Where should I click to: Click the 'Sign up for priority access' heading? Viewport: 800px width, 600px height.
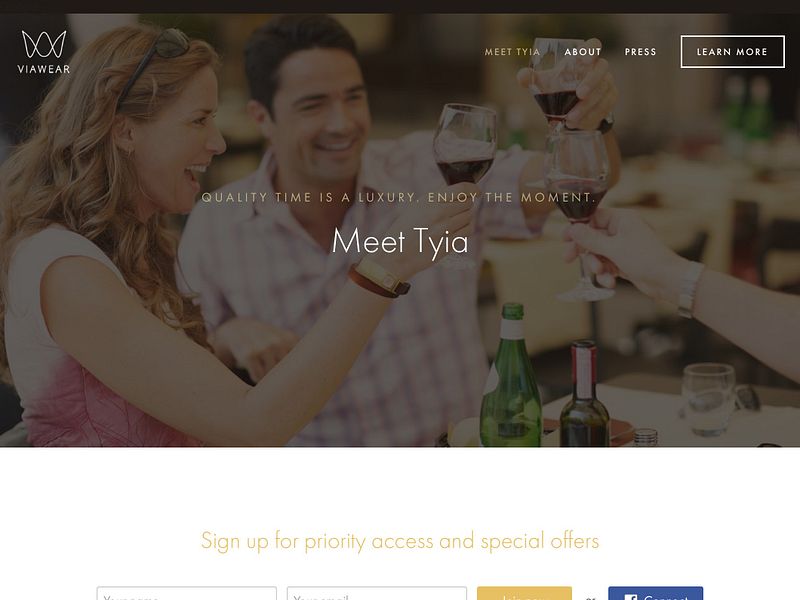click(400, 541)
